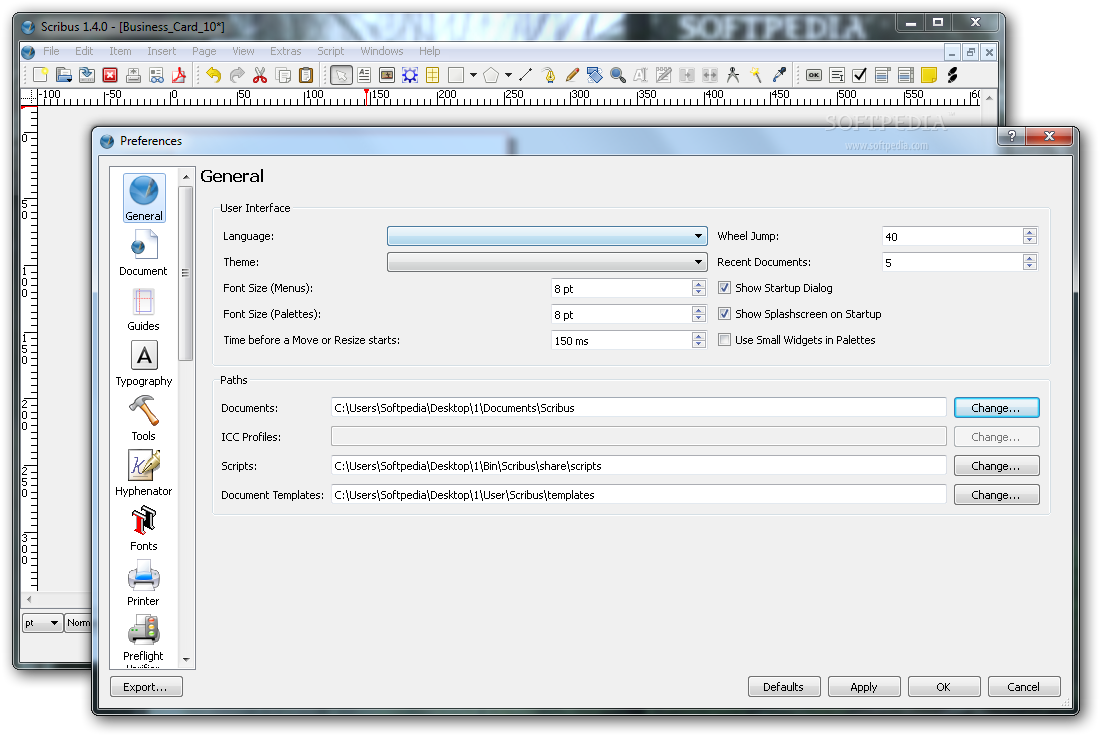
Task: Insert link annotation chain icon
Action: click(x=952, y=75)
